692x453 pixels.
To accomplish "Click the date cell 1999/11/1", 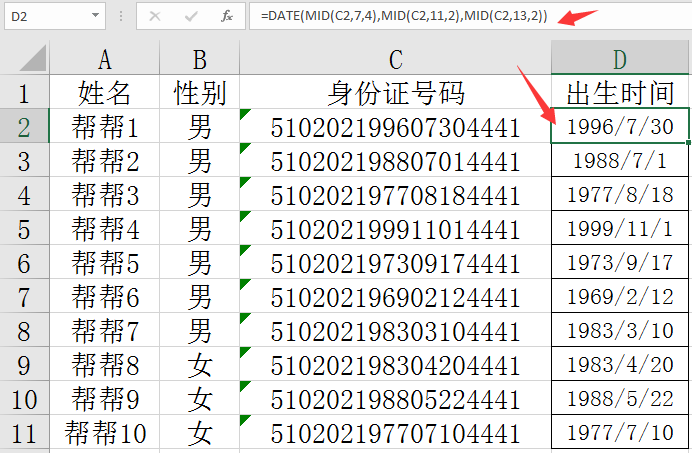I will [x=620, y=228].
